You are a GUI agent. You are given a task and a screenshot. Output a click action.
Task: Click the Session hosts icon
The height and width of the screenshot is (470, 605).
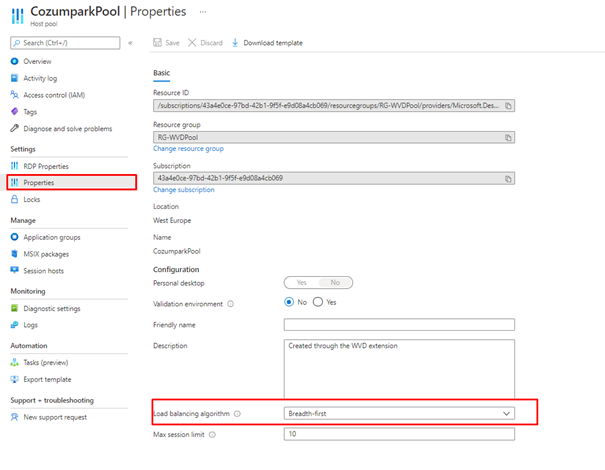tap(15, 270)
